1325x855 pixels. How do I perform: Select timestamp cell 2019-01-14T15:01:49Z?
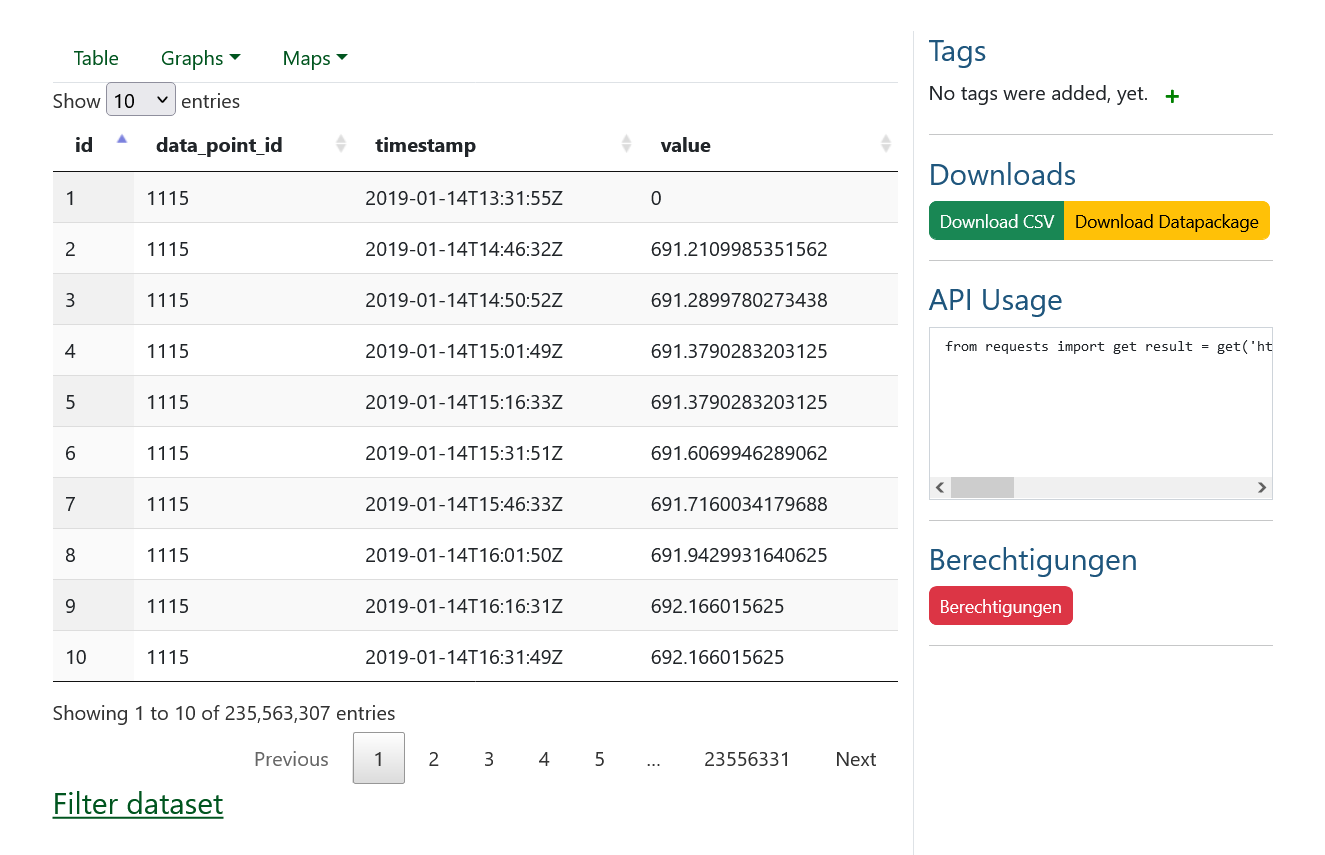click(x=464, y=351)
